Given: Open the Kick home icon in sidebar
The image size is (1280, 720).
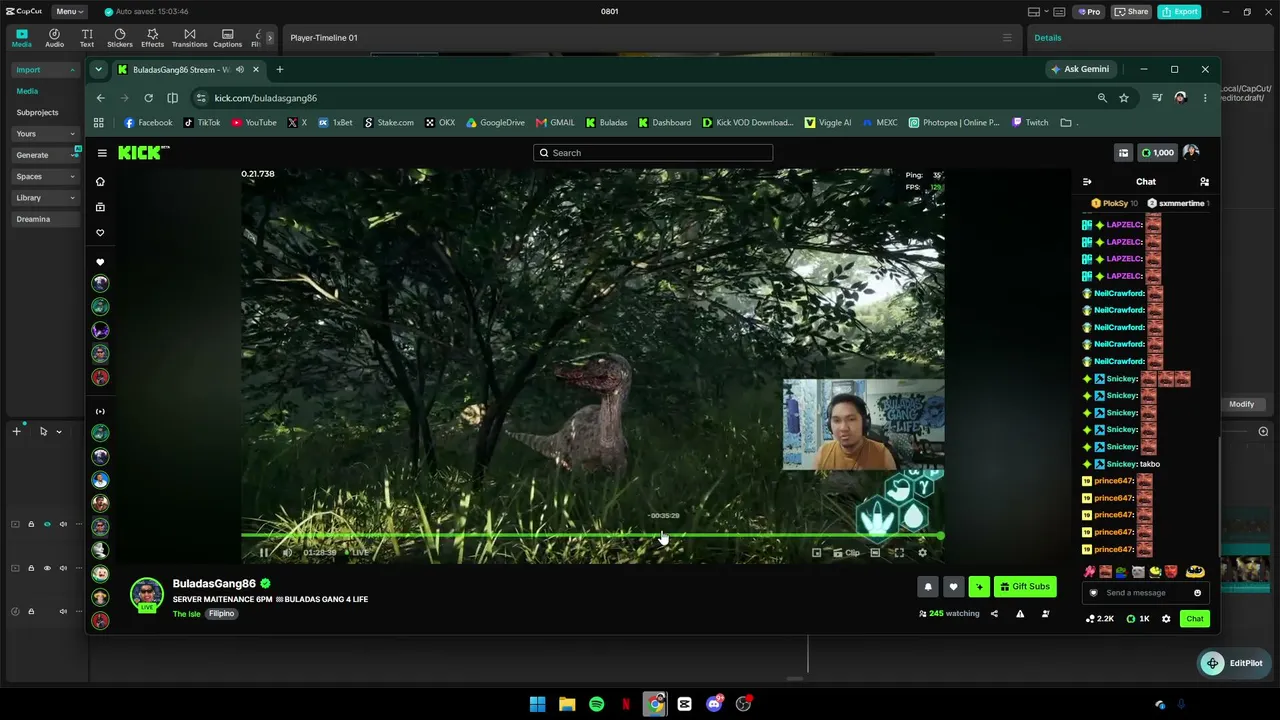Looking at the screenshot, I should (x=100, y=182).
